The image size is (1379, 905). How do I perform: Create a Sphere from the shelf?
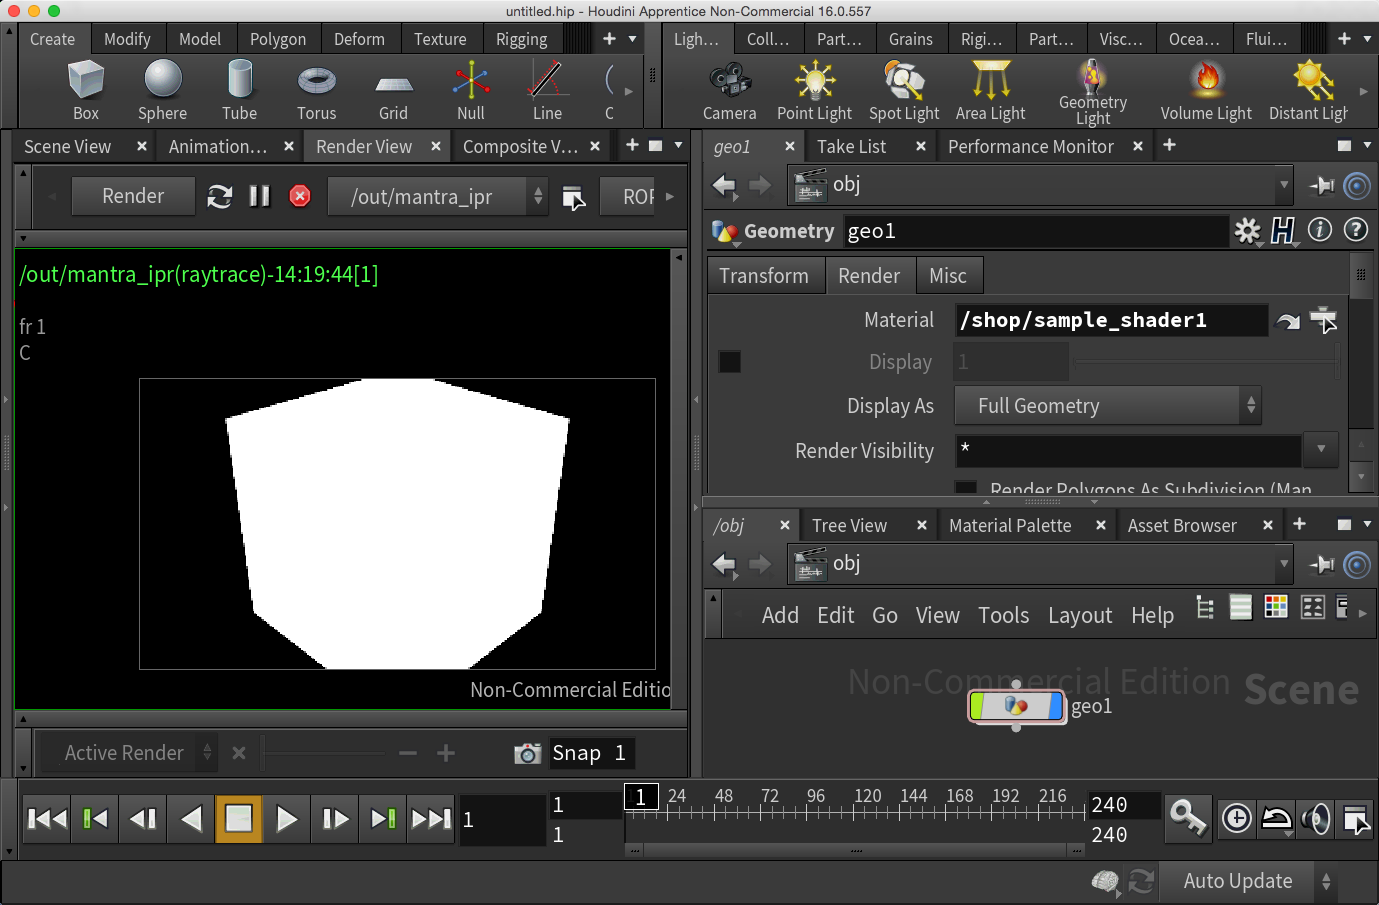pos(162,90)
